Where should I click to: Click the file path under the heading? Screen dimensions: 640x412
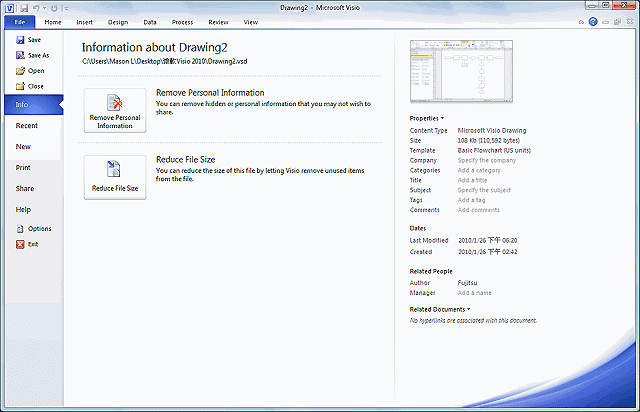click(164, 61)
